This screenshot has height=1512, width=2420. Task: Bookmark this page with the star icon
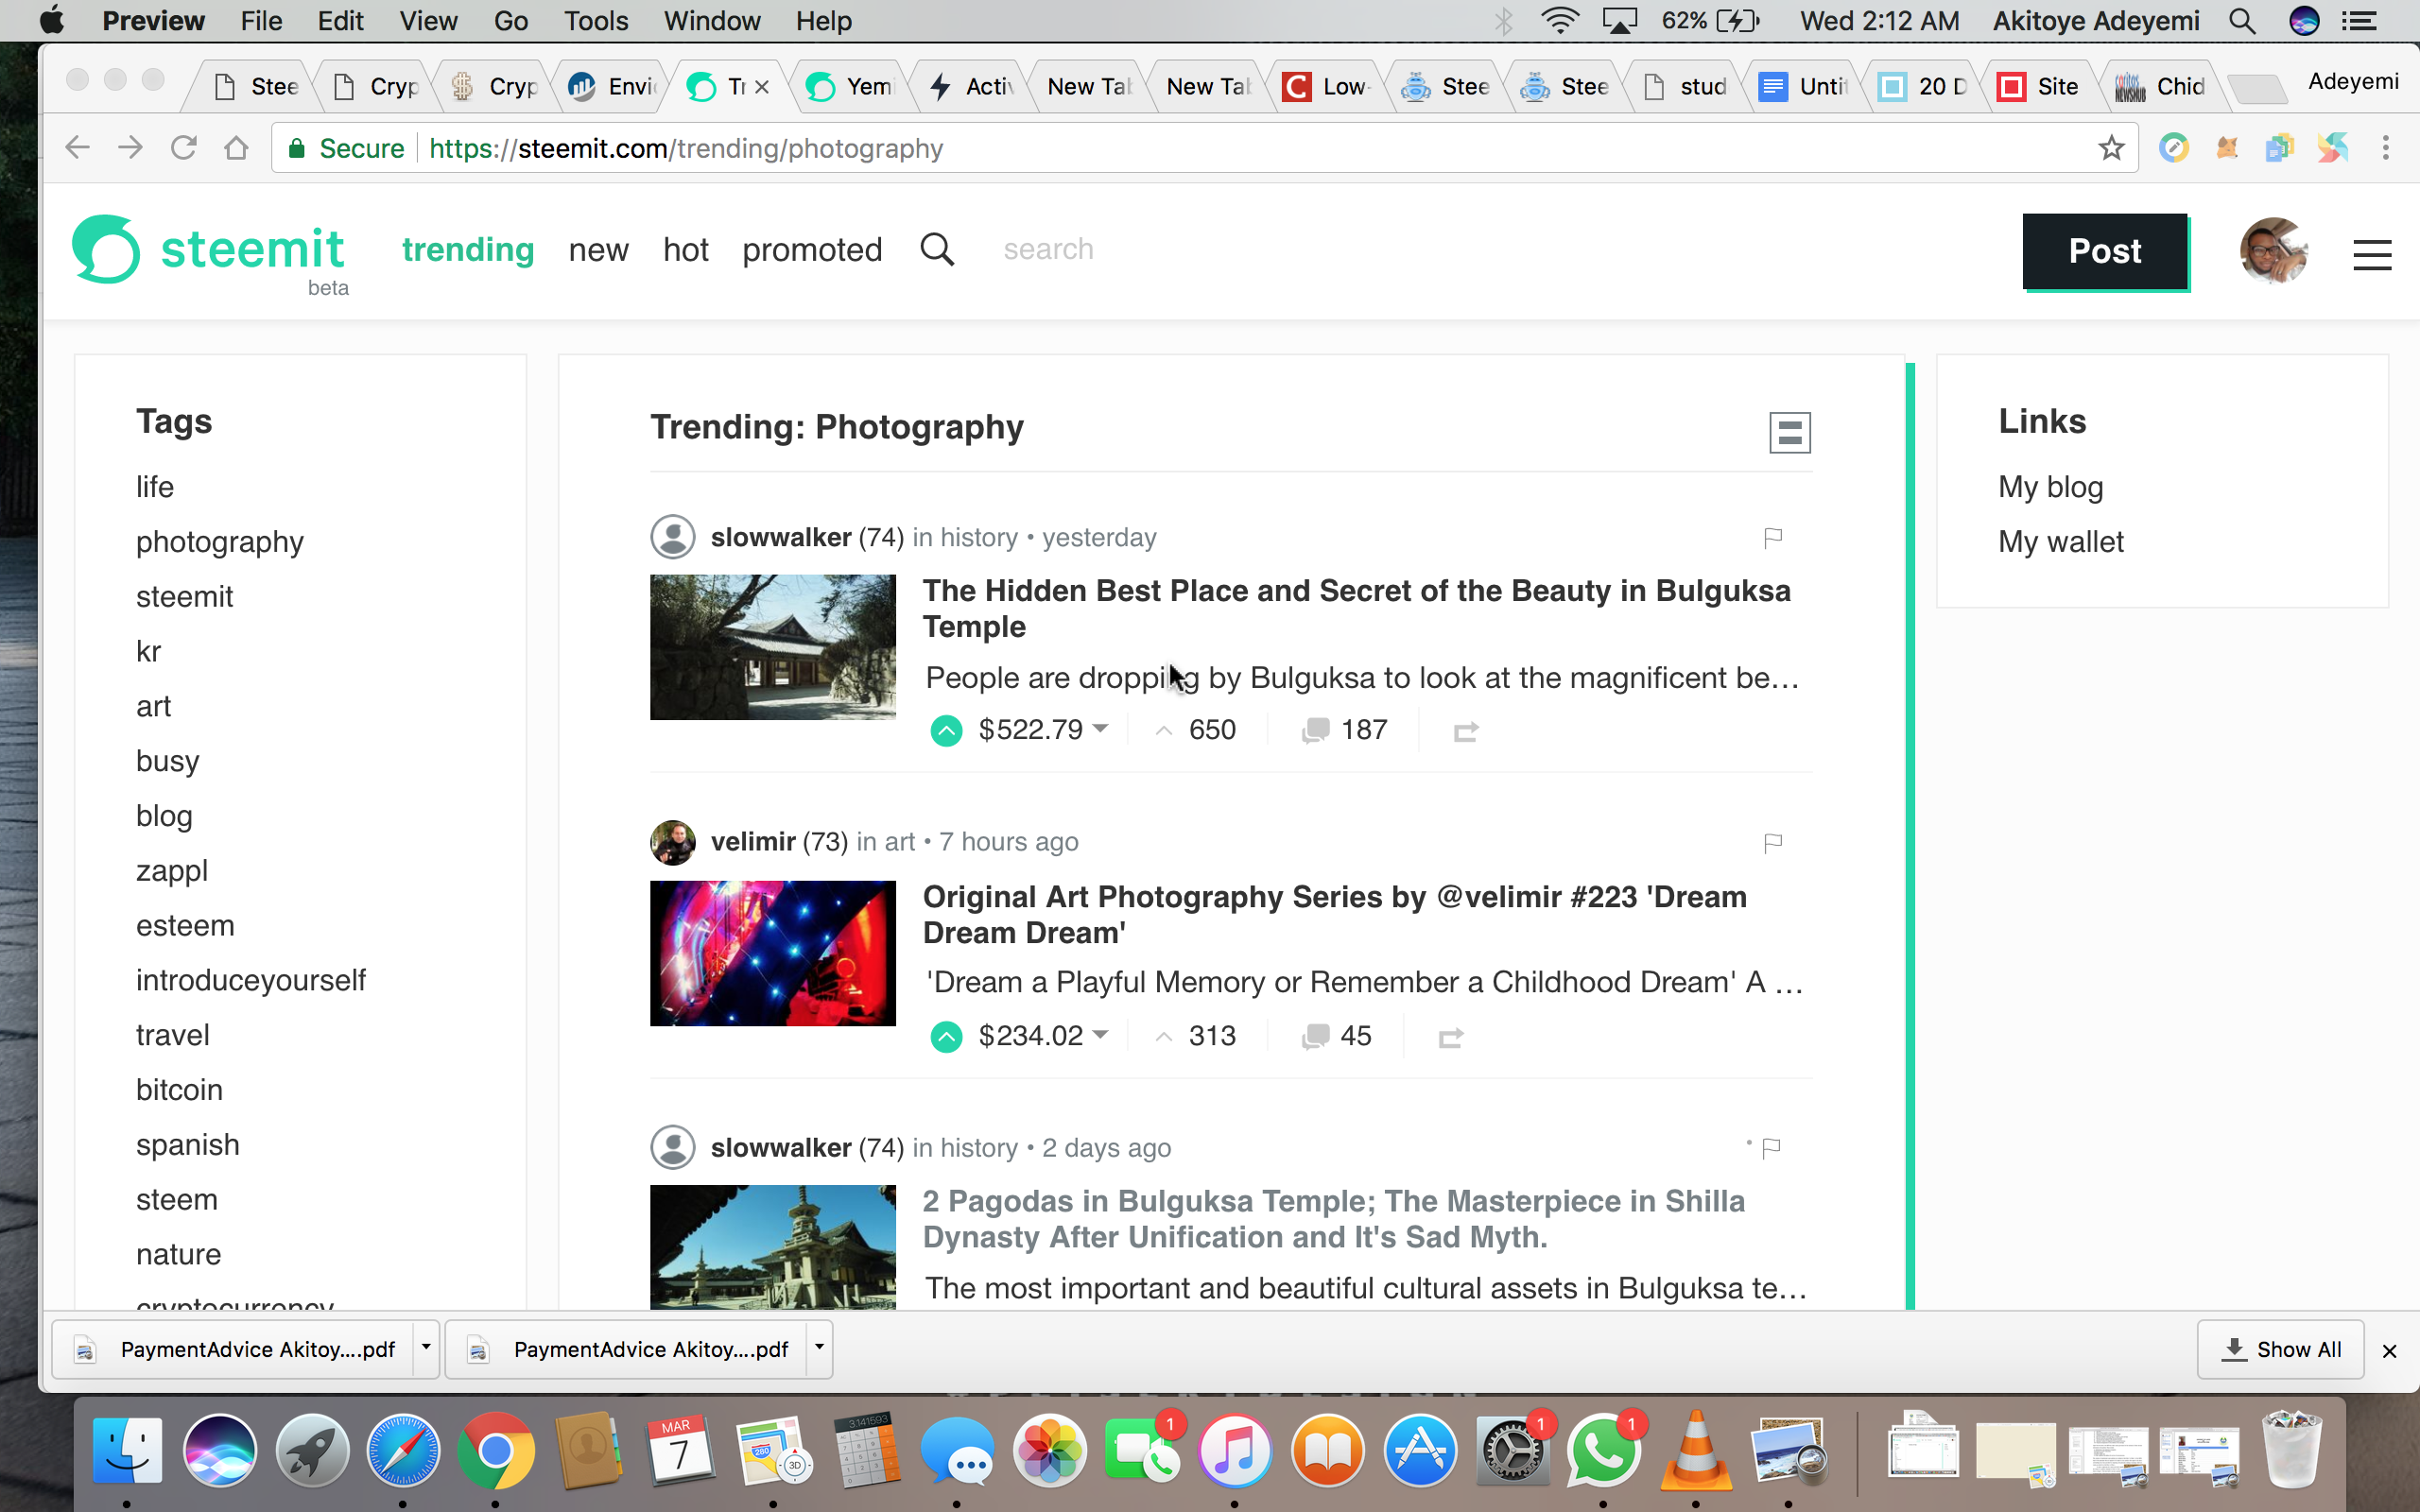coord(2111,149)
